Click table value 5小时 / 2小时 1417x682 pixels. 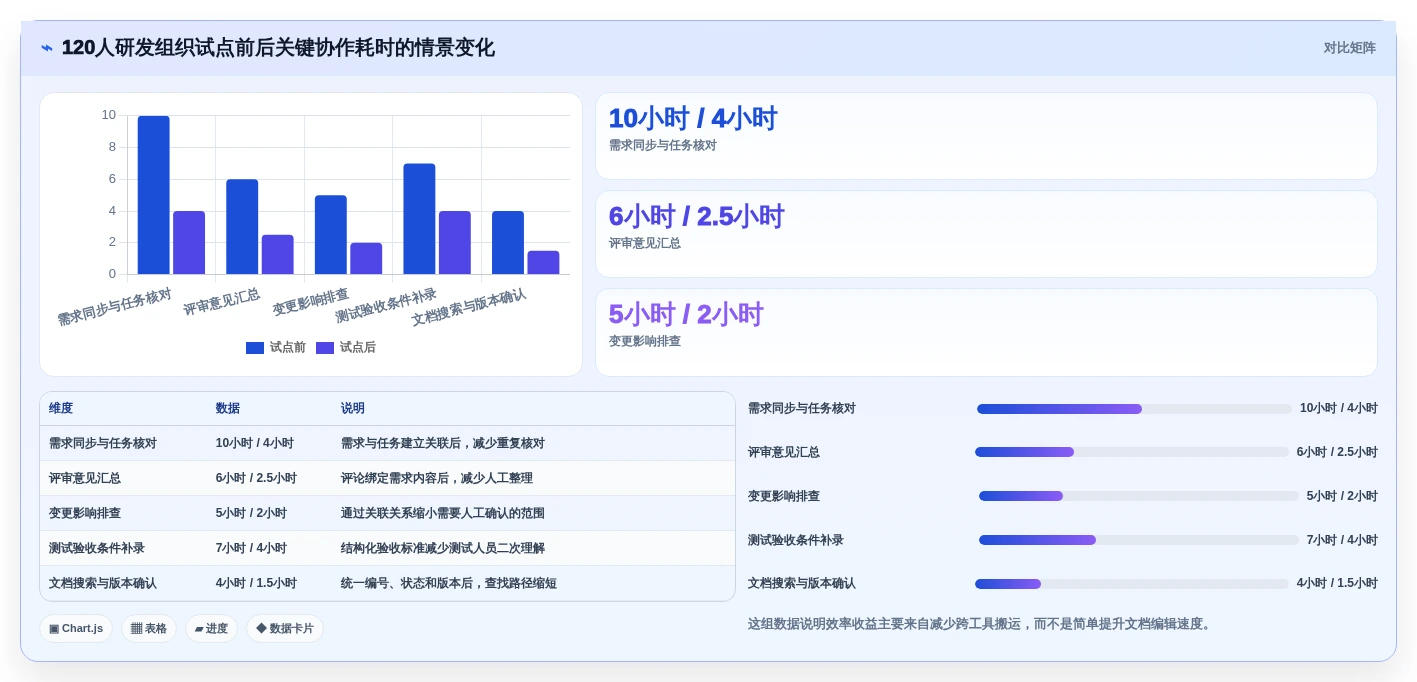(x=251, y=513)
